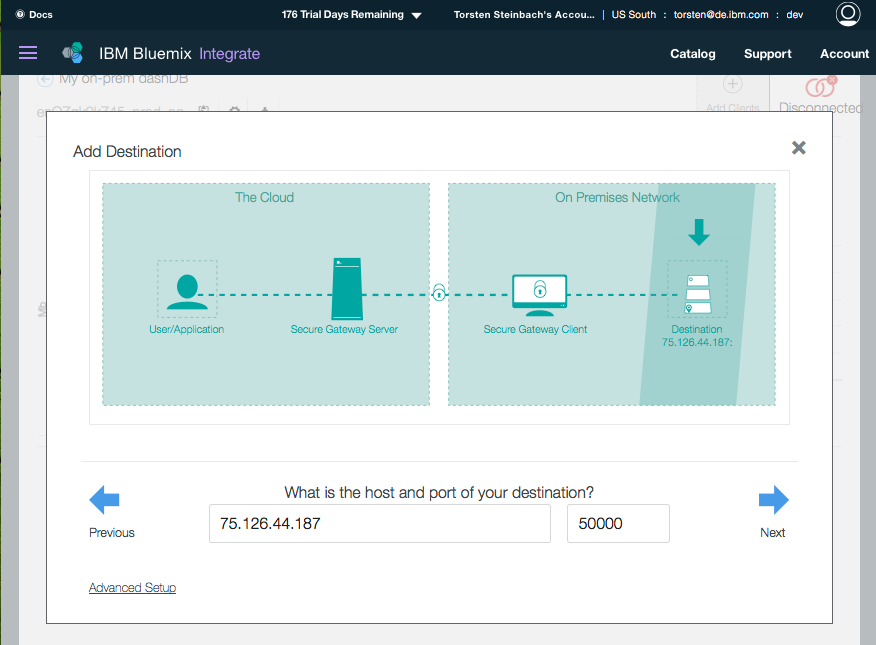Screen dimensions: 876x645
Task: Click the lock icon between cloud and on-premises
Action: (439, 292)
